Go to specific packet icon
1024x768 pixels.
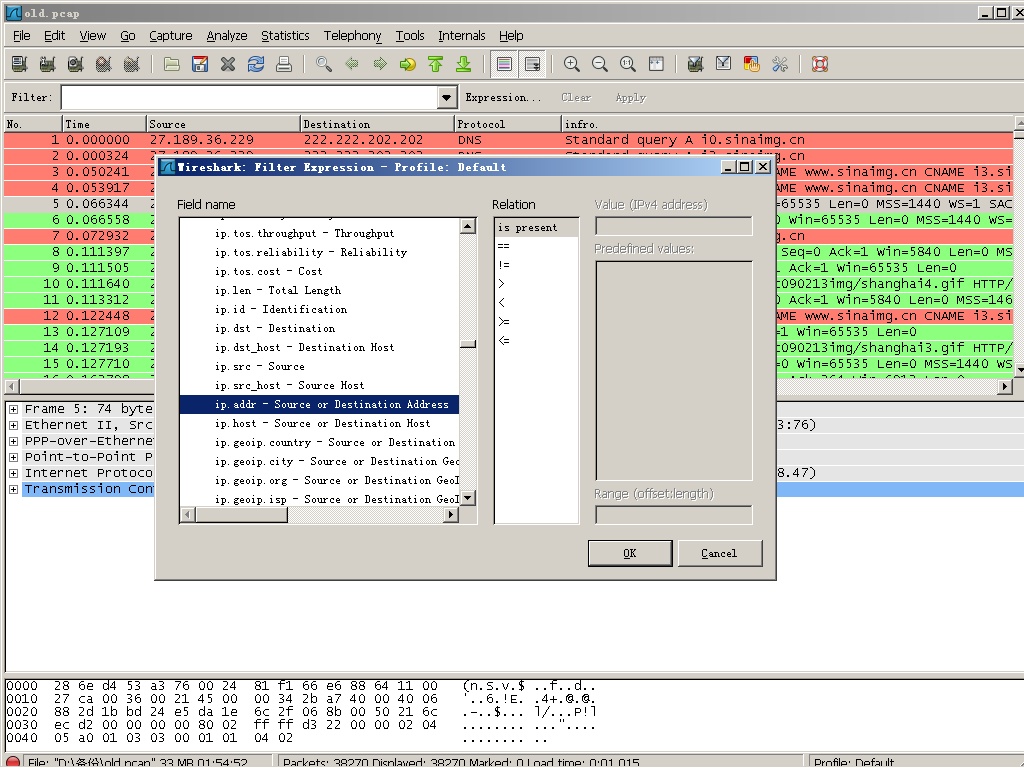pyautogui.click(x=408, y=64)
